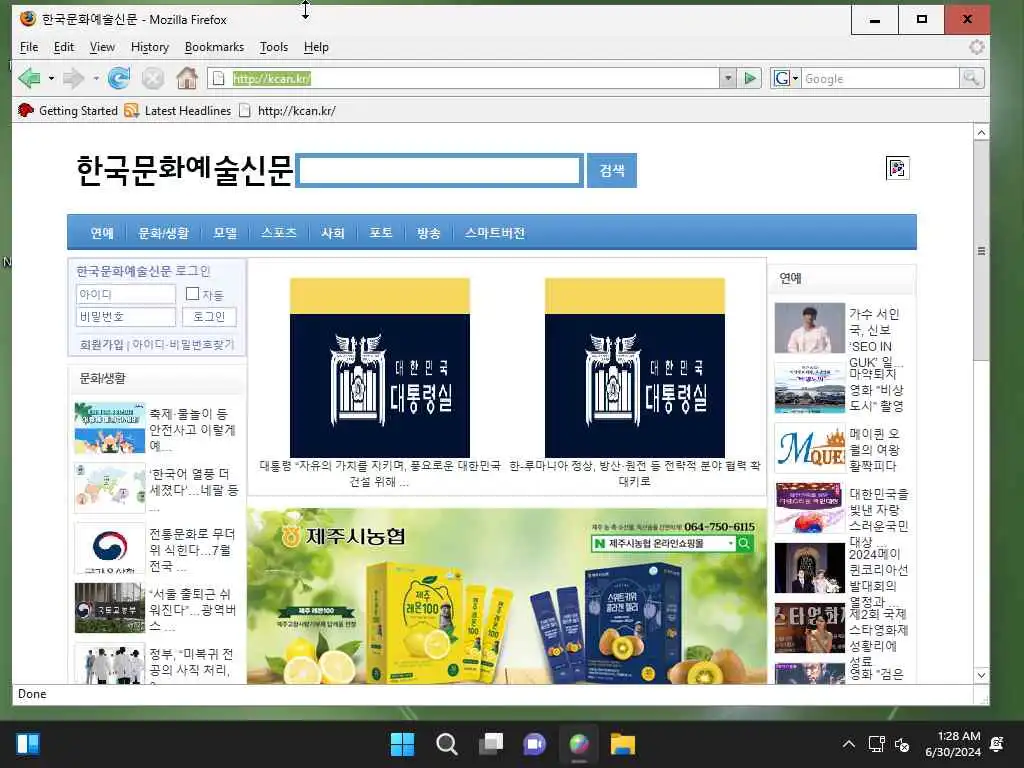Click the Google search text box
The width and height of the screenshot is (1024, 768).
tap(880, 78)
